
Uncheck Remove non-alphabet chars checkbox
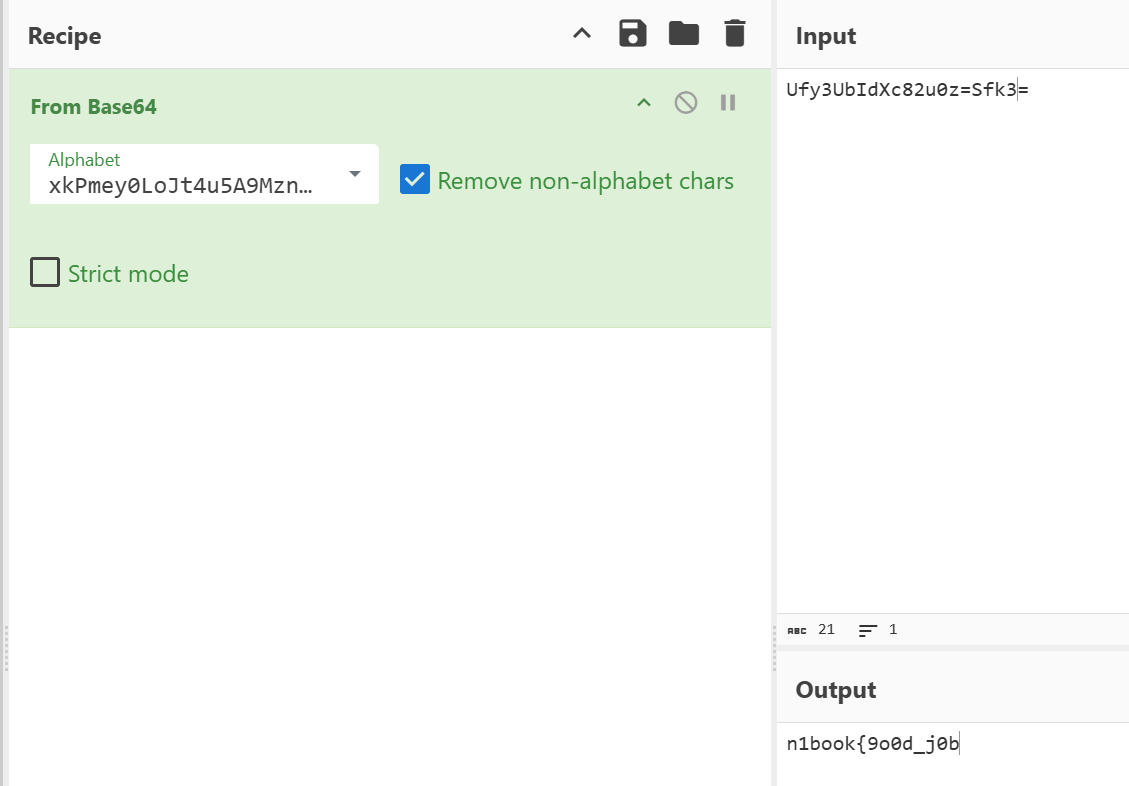coord(415,180)
